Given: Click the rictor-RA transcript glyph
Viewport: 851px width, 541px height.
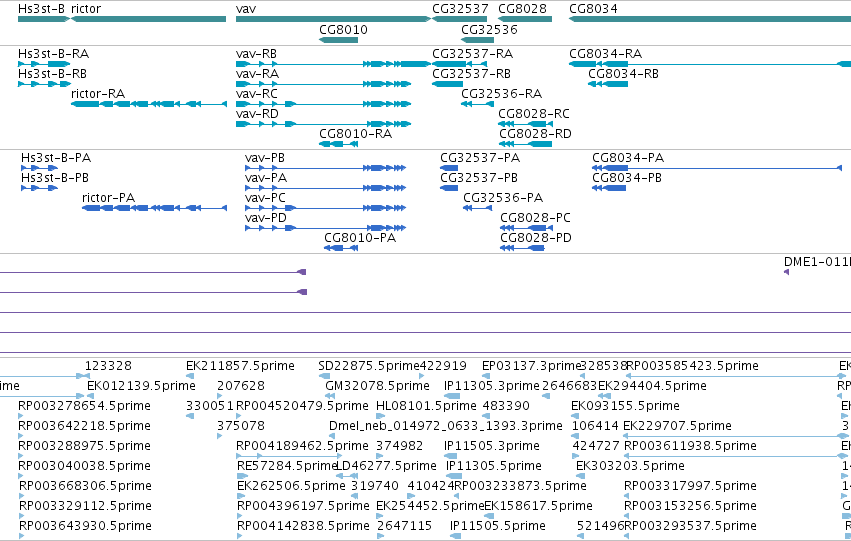Looking at the screenshot, I should [149, 104].
